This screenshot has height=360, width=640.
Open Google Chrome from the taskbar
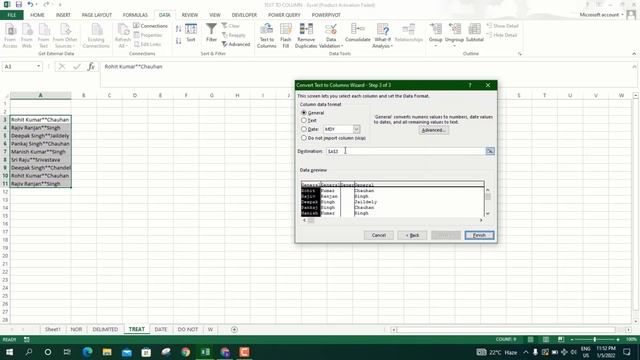[186, 352]
